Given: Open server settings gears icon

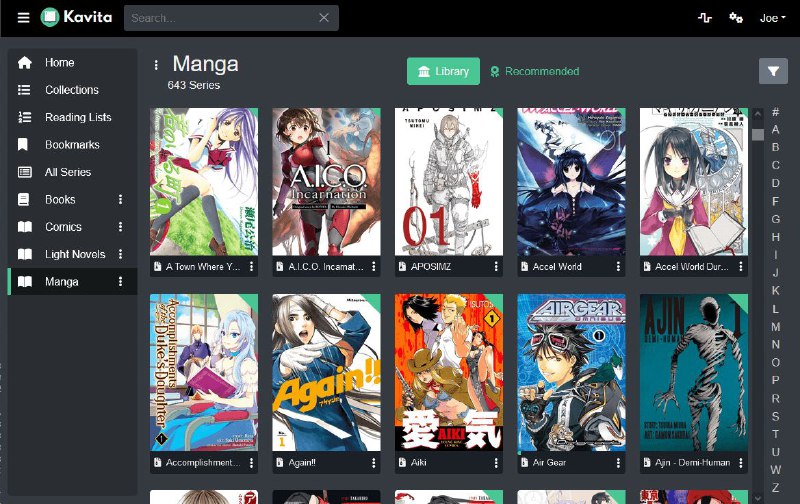Looking at the screenshot, I should 736,18.
